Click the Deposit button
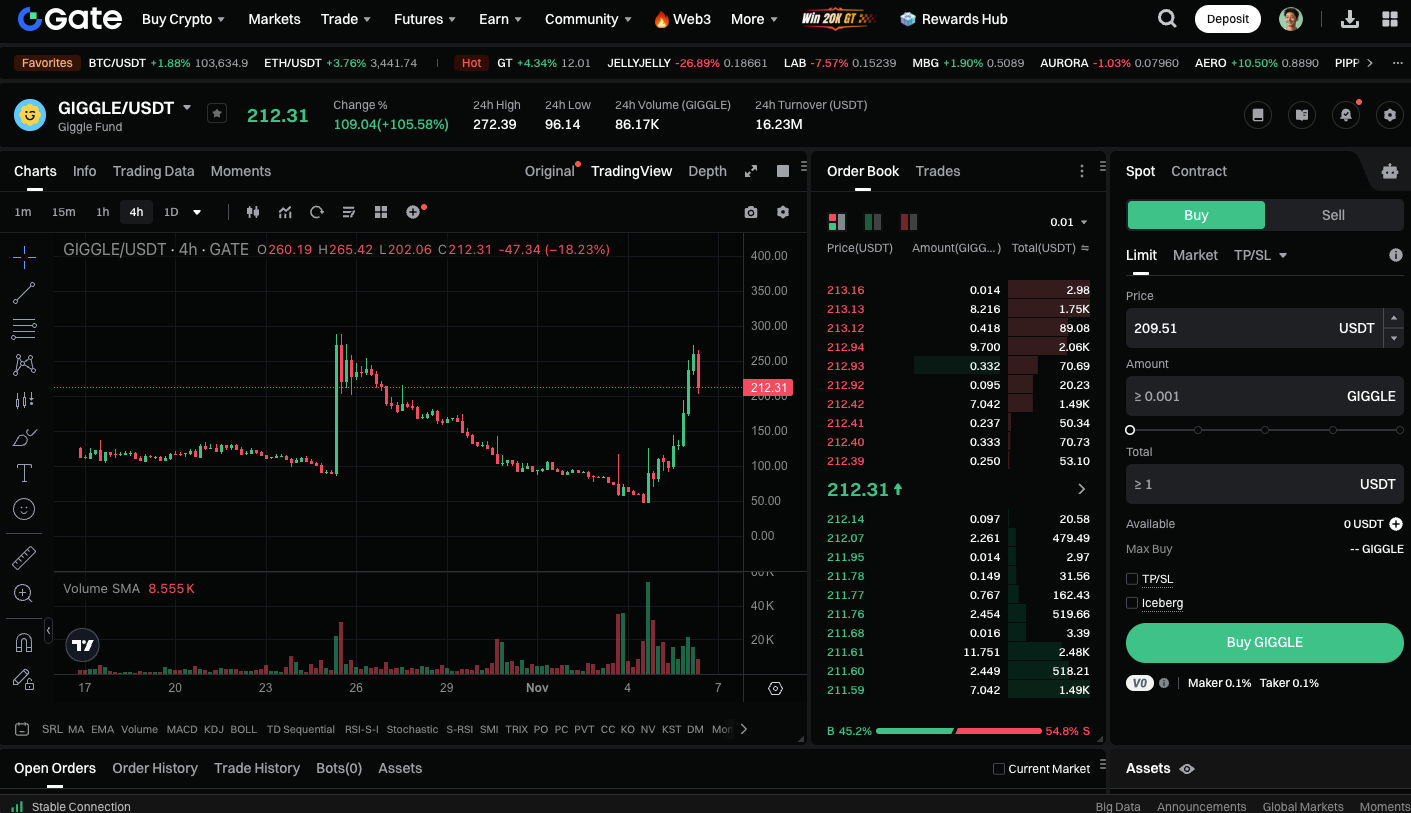This screenshot has height=813, width=1411. pos(1227,19)
